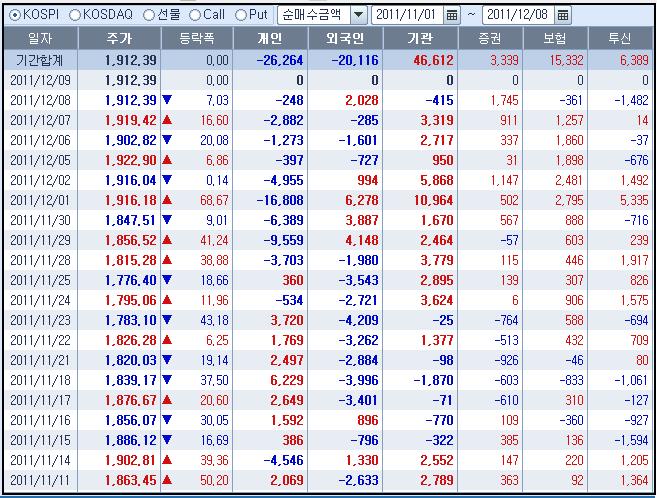Select the date row 2011/11/21
657x498 pixels.
coord(41,361)
